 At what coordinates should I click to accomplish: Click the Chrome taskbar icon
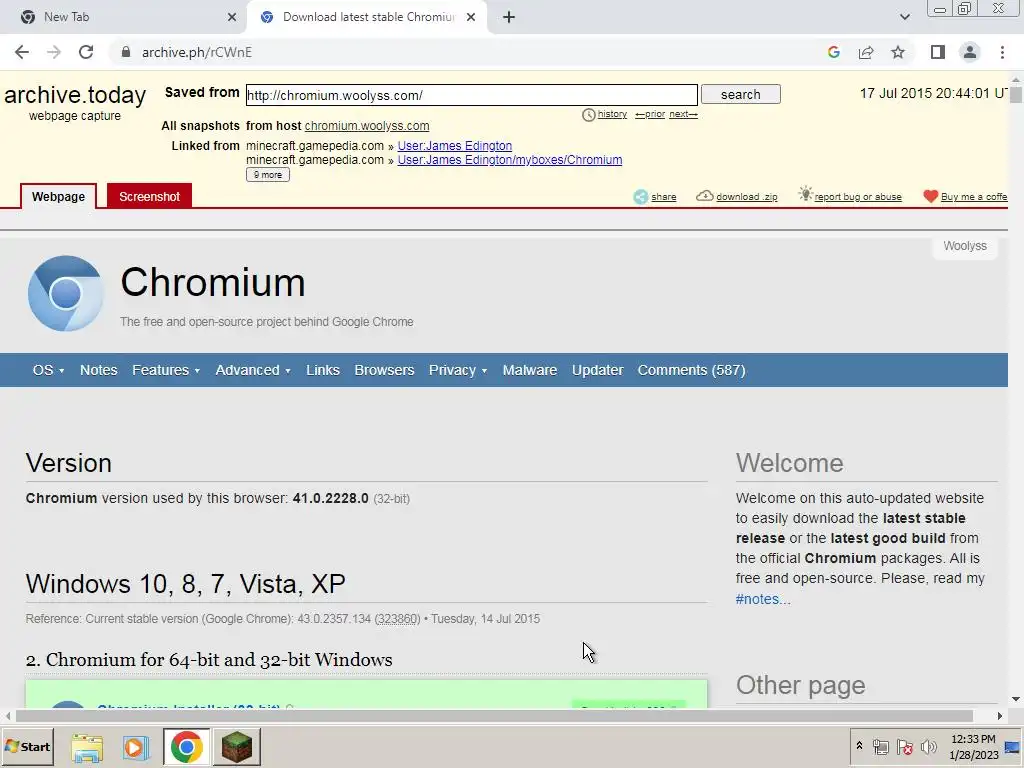[x=187, y=746]
